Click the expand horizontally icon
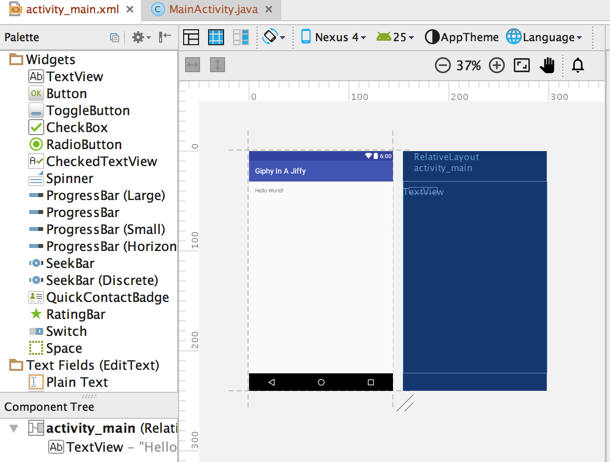Screen dimensions: 610x462 click(193, 65)
